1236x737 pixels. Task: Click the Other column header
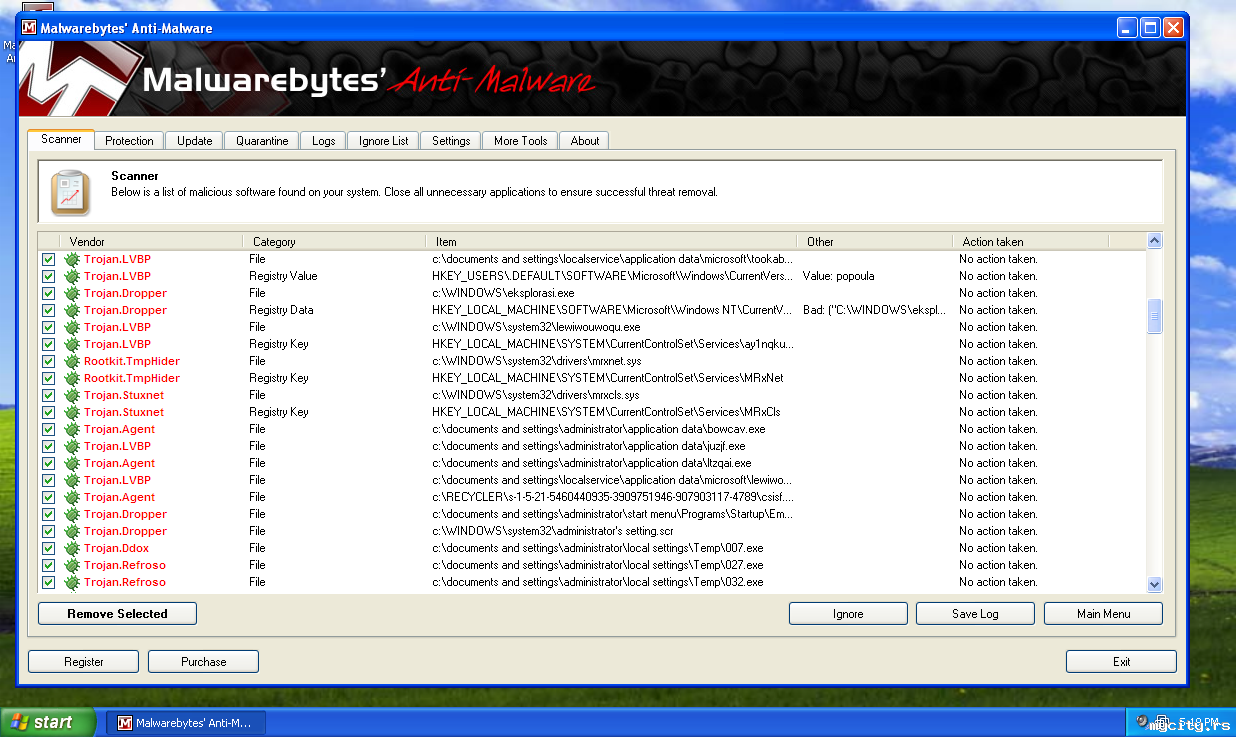click(x=874, y=241)
